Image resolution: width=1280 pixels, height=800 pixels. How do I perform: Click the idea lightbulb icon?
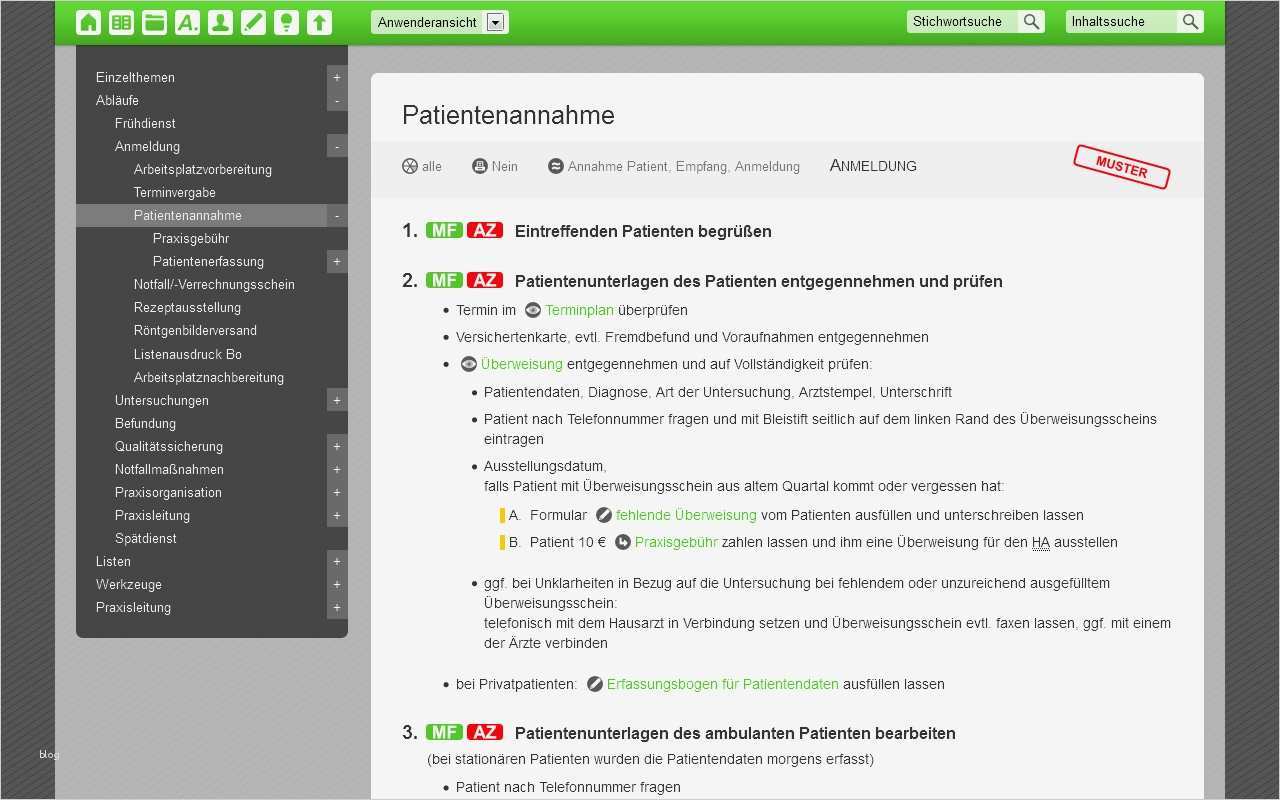(286, 21)
